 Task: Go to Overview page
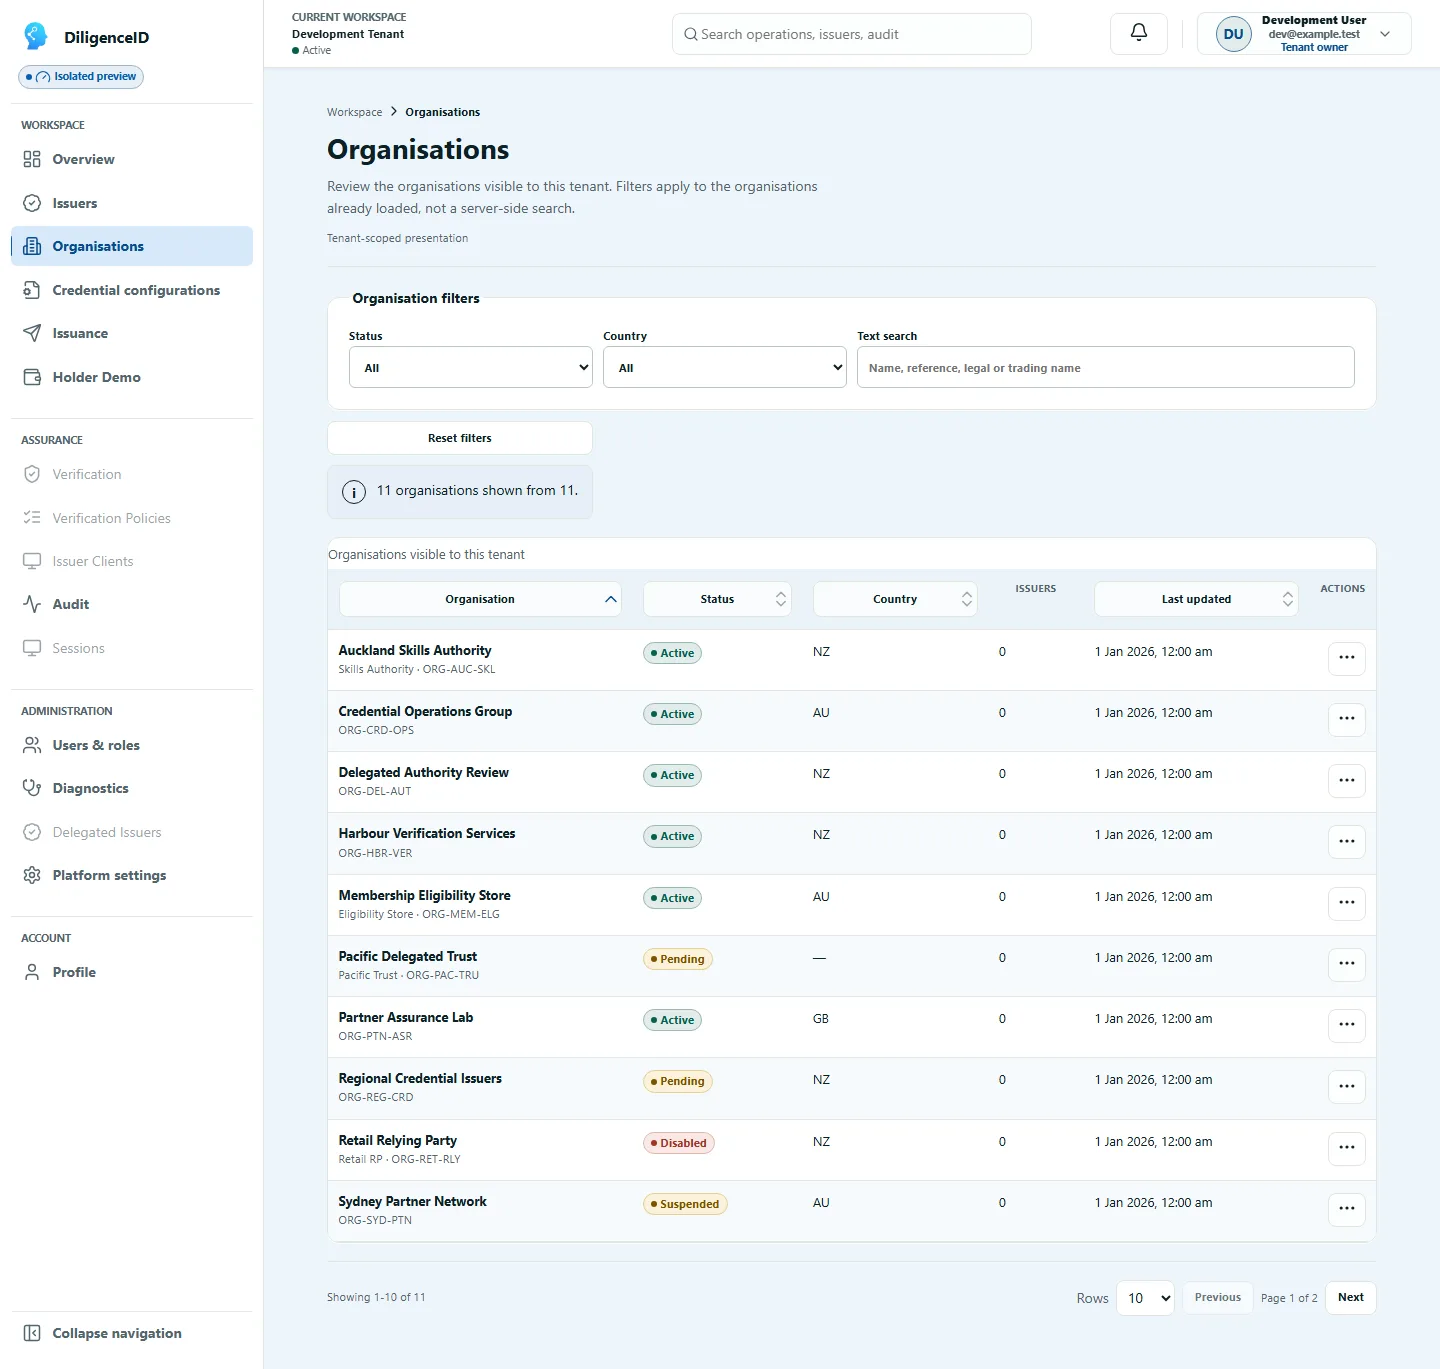click(132, 159)
